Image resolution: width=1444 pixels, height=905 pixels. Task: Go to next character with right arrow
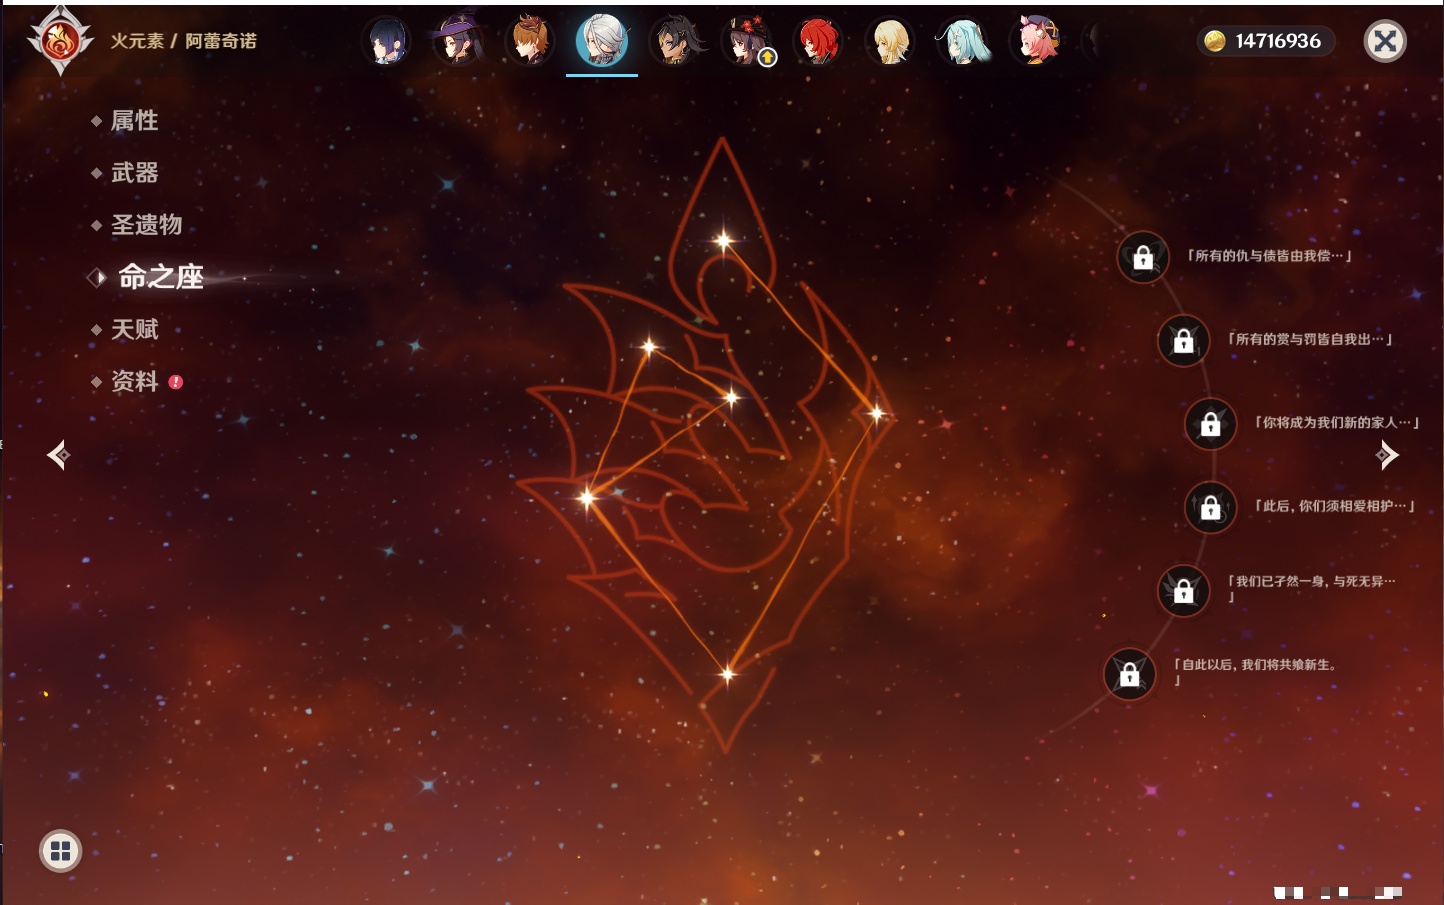point(1387,455)
